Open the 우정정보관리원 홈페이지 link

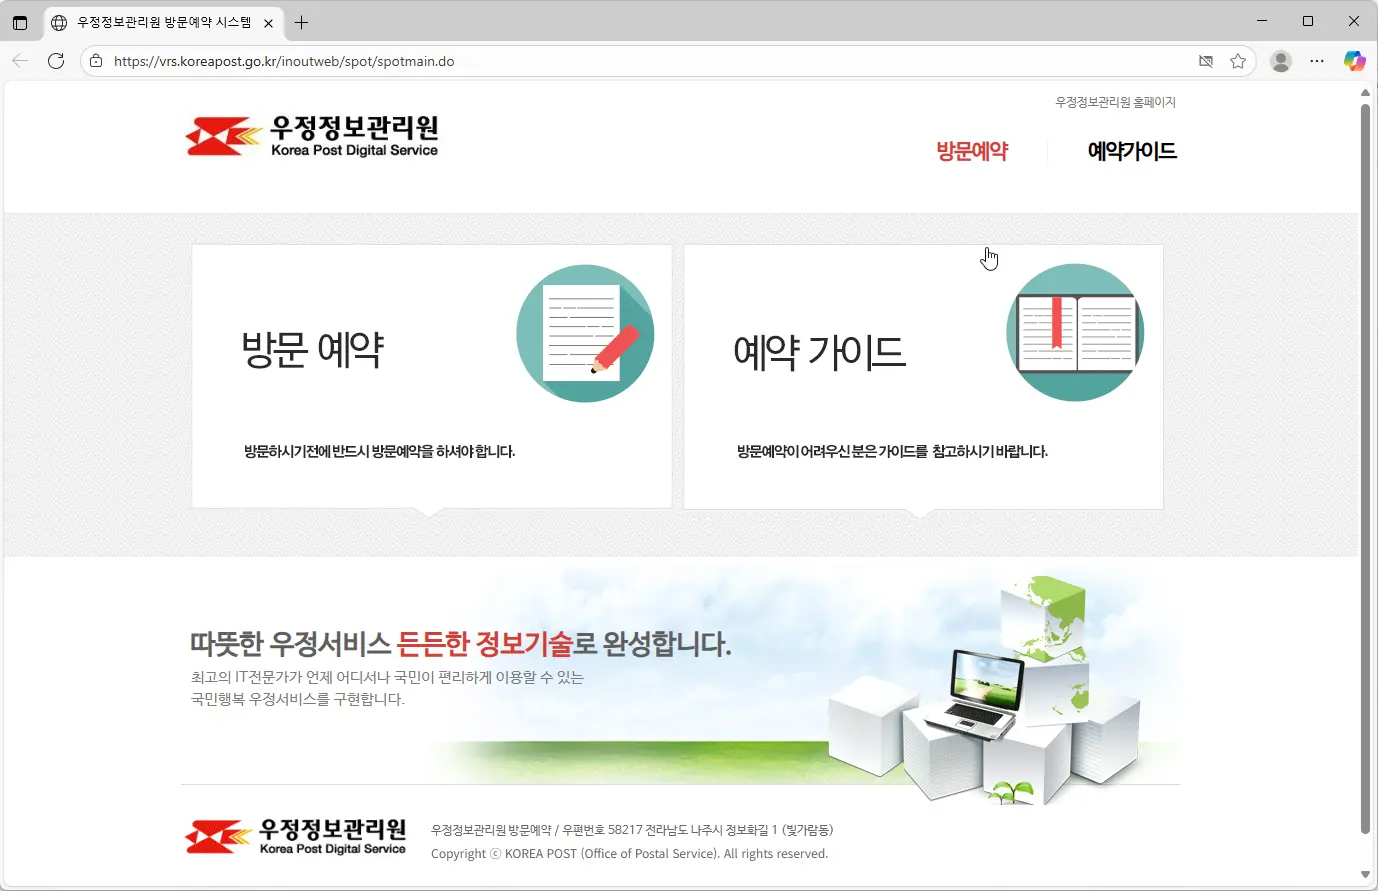1115,101
